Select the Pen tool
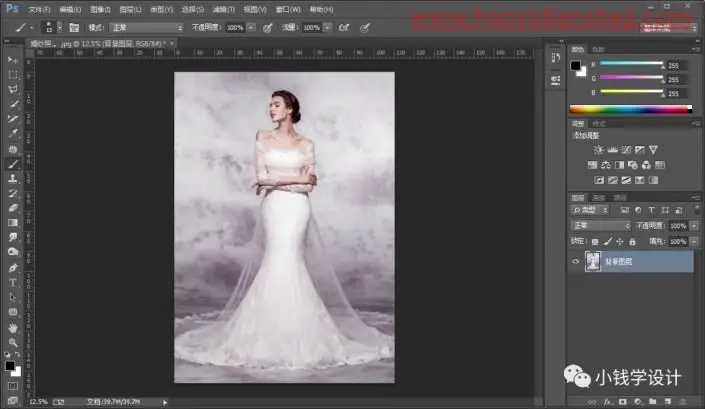705x409 pixels. [x=13, y=268]
